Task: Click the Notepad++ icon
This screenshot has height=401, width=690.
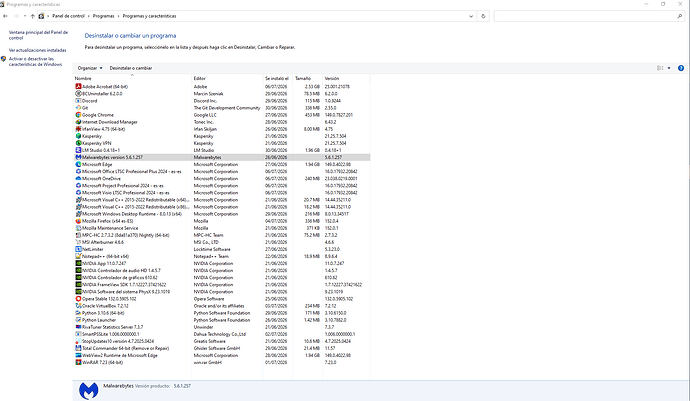Action: point(78,256)
